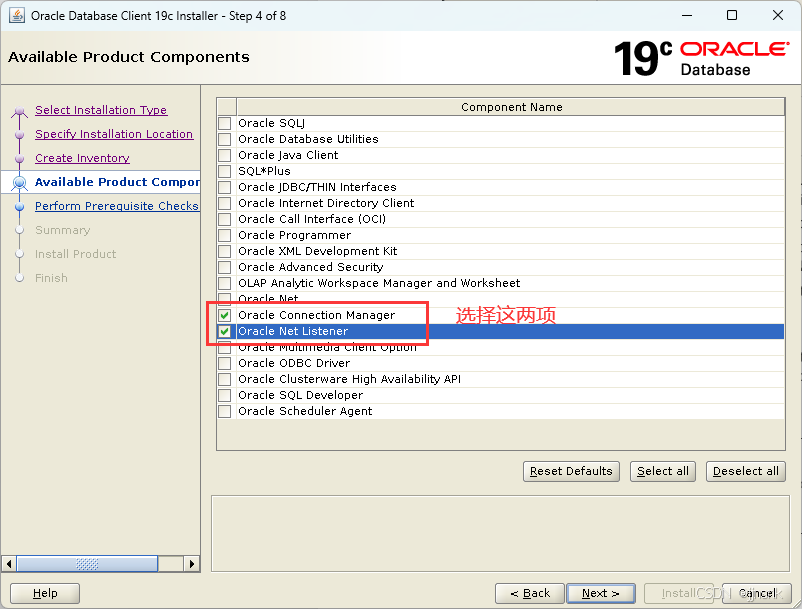Image resolution: width=802 pixels, height=609 pixels.
Task: Check the Oracle Scheduler Agent checkbox
Action: pos(225,411)
